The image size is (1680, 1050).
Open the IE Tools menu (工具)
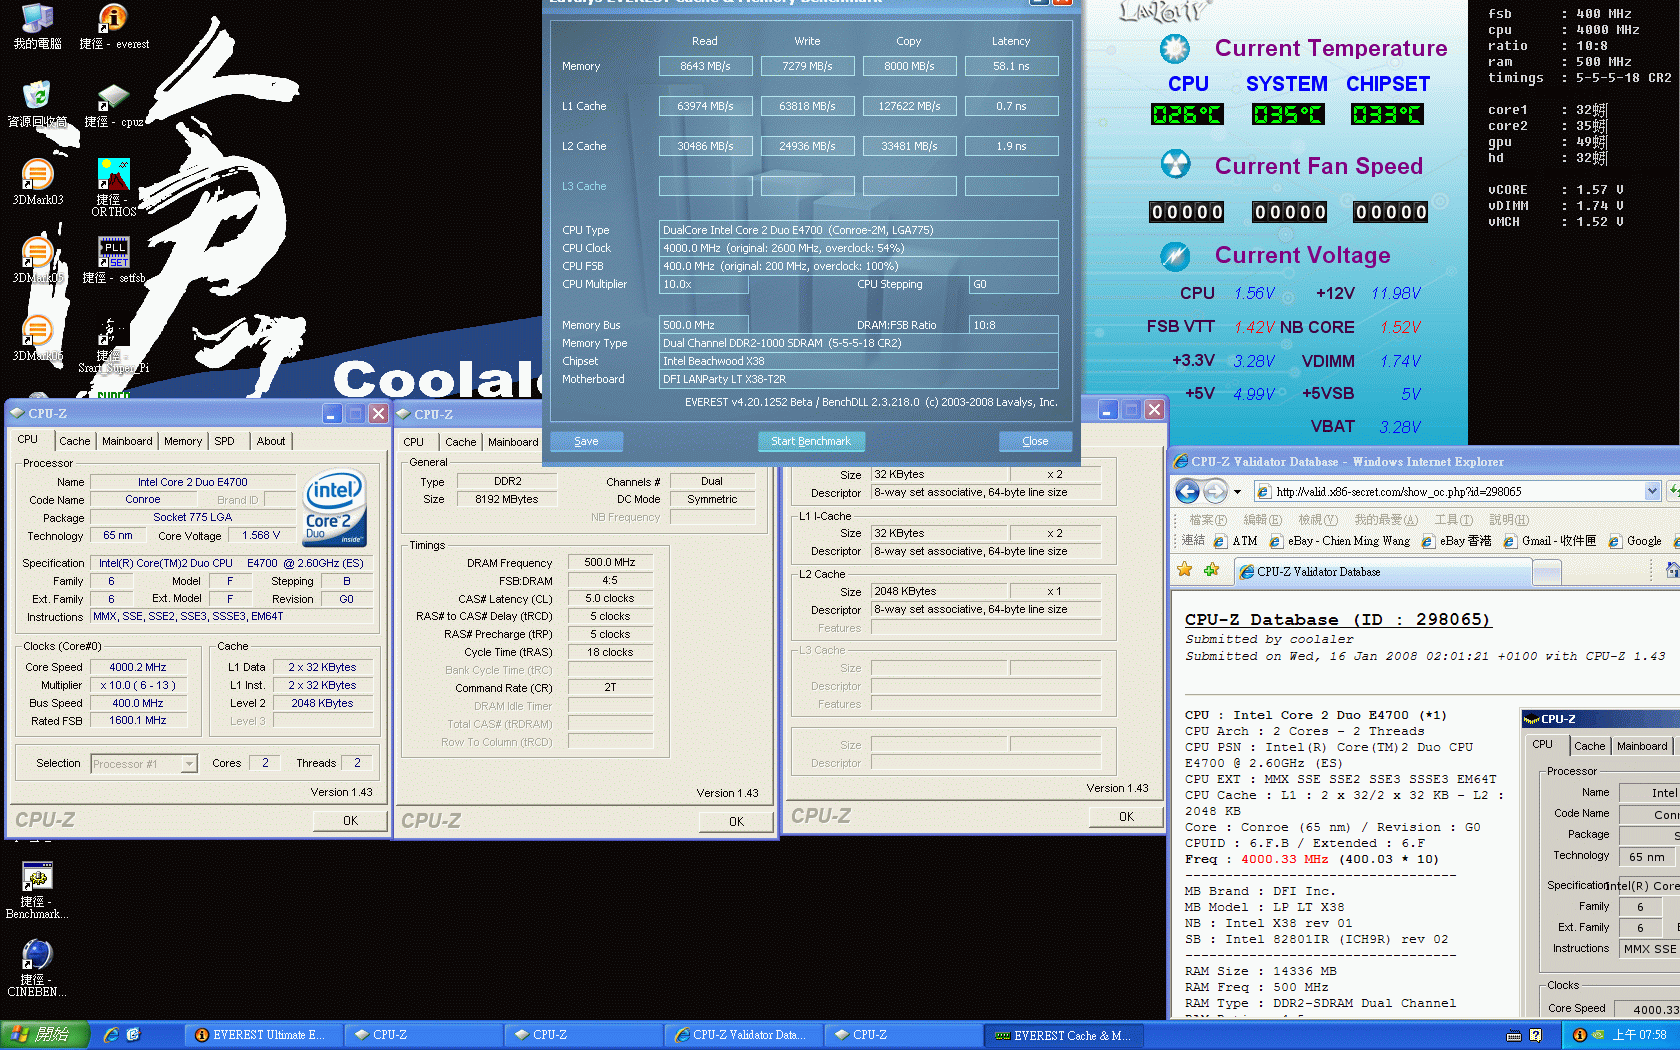pyautogui.click(x=1453, y=520)
